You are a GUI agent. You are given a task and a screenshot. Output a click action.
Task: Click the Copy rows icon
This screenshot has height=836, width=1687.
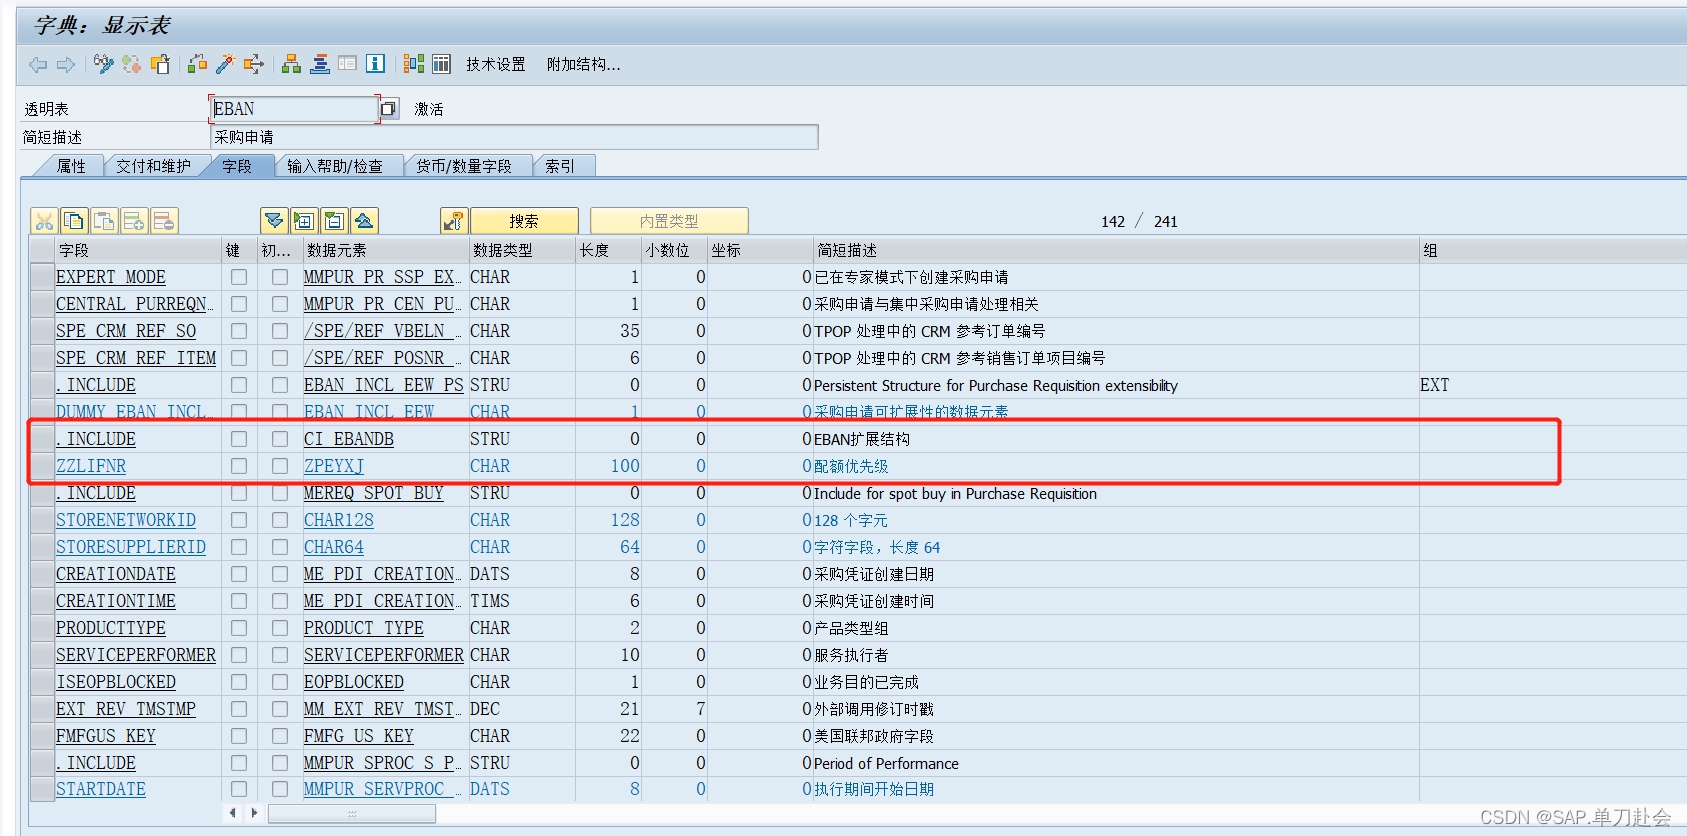point(74,221)
